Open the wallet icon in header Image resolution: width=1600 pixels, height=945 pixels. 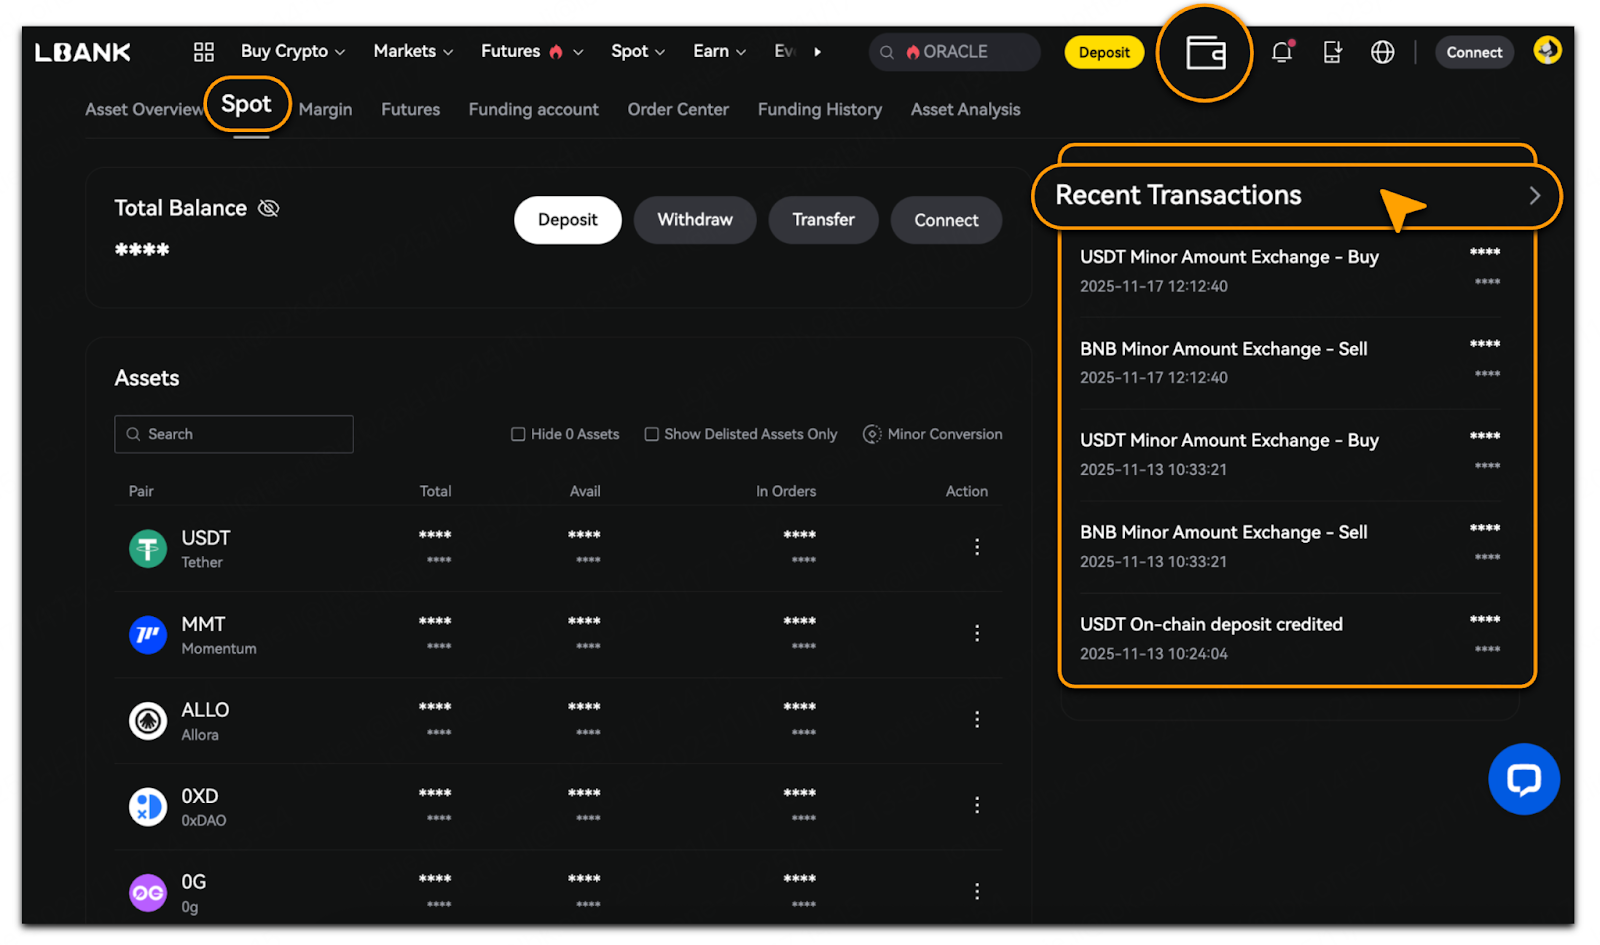1205,53
